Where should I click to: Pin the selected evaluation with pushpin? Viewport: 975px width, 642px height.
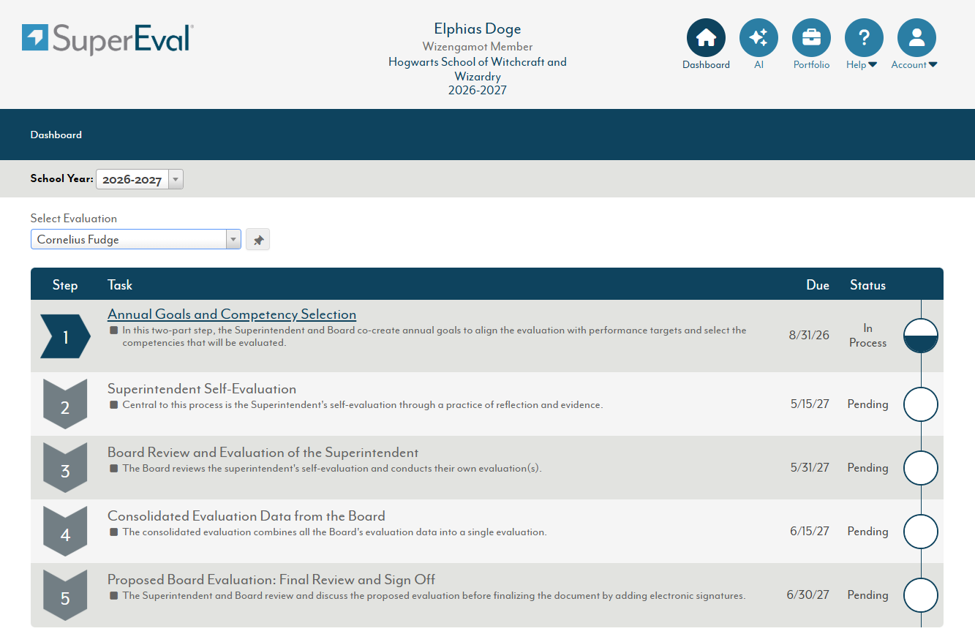click(x=258, y=240)
